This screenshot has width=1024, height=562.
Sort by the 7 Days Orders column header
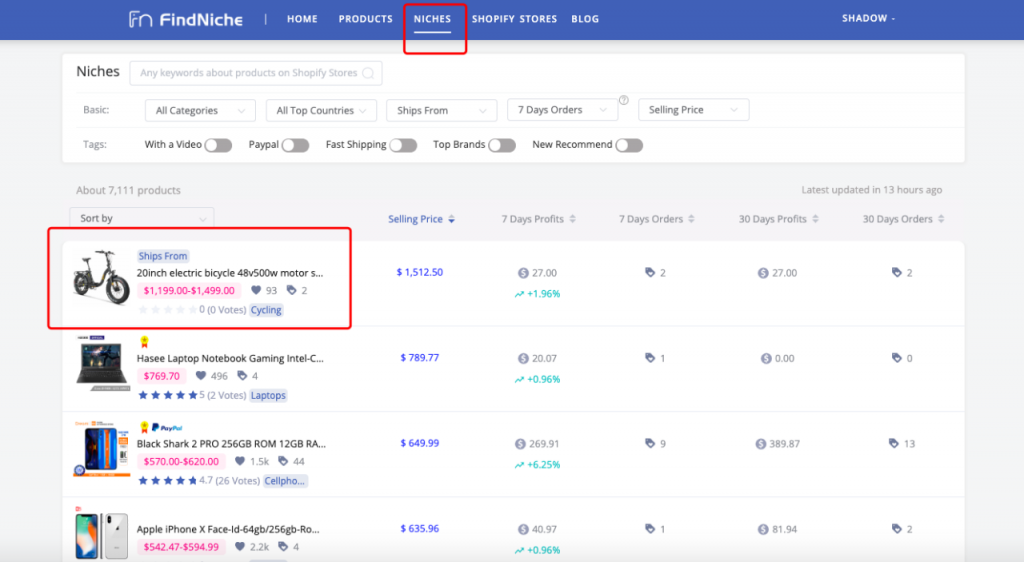(x=656, y=219)
